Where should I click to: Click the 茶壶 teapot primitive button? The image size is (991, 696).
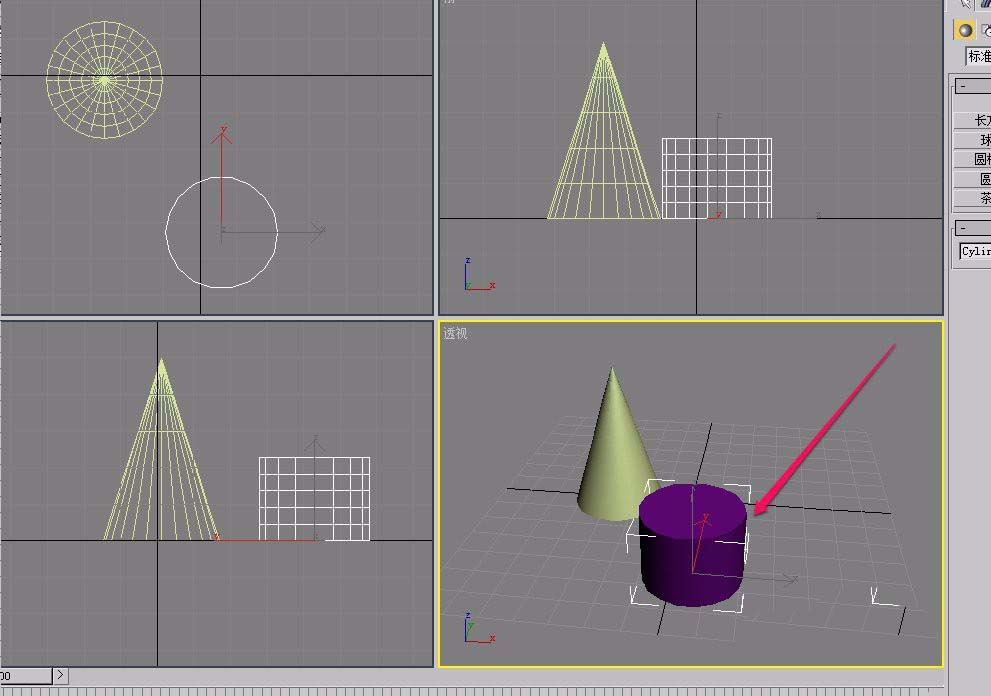point(977,198)
